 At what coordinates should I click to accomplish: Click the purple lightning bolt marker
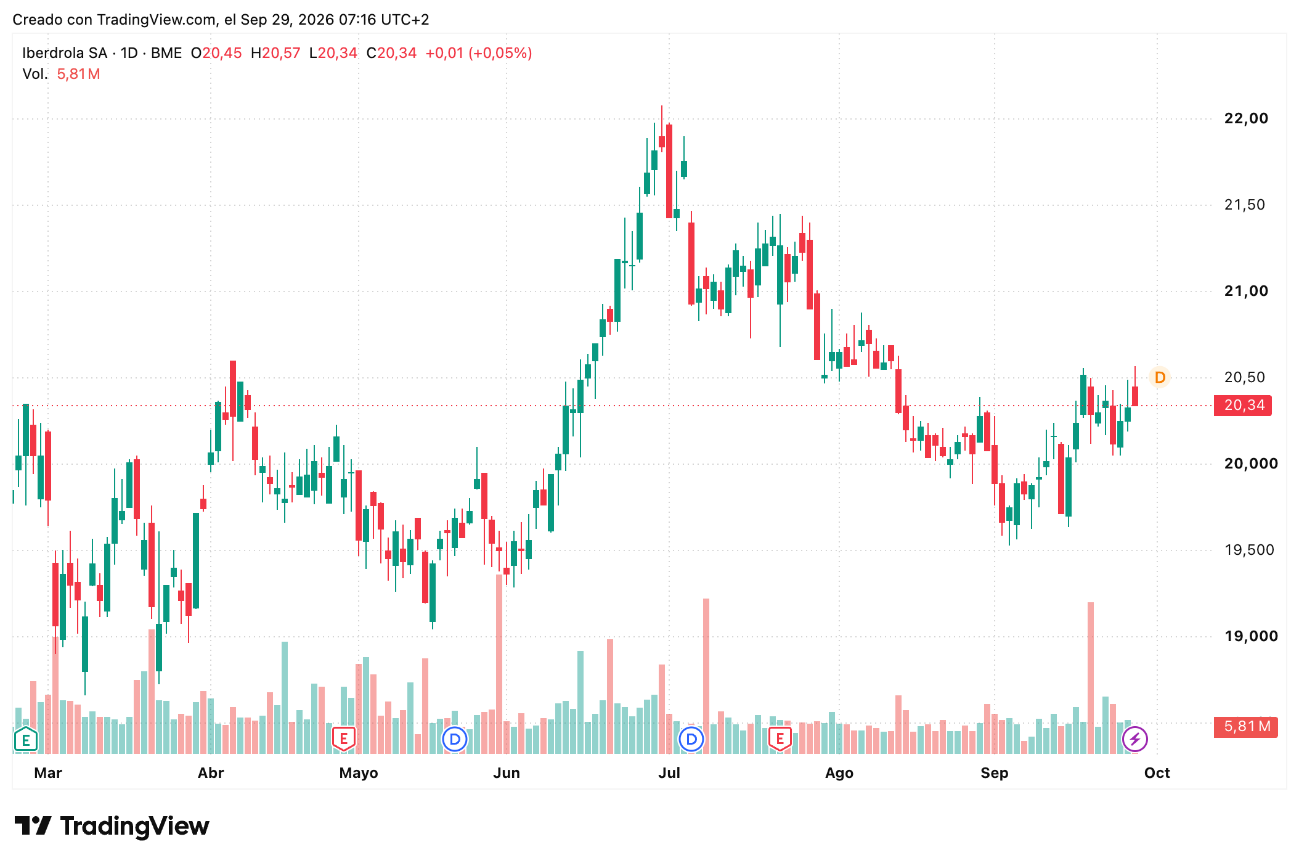(x=1135, y=739)
